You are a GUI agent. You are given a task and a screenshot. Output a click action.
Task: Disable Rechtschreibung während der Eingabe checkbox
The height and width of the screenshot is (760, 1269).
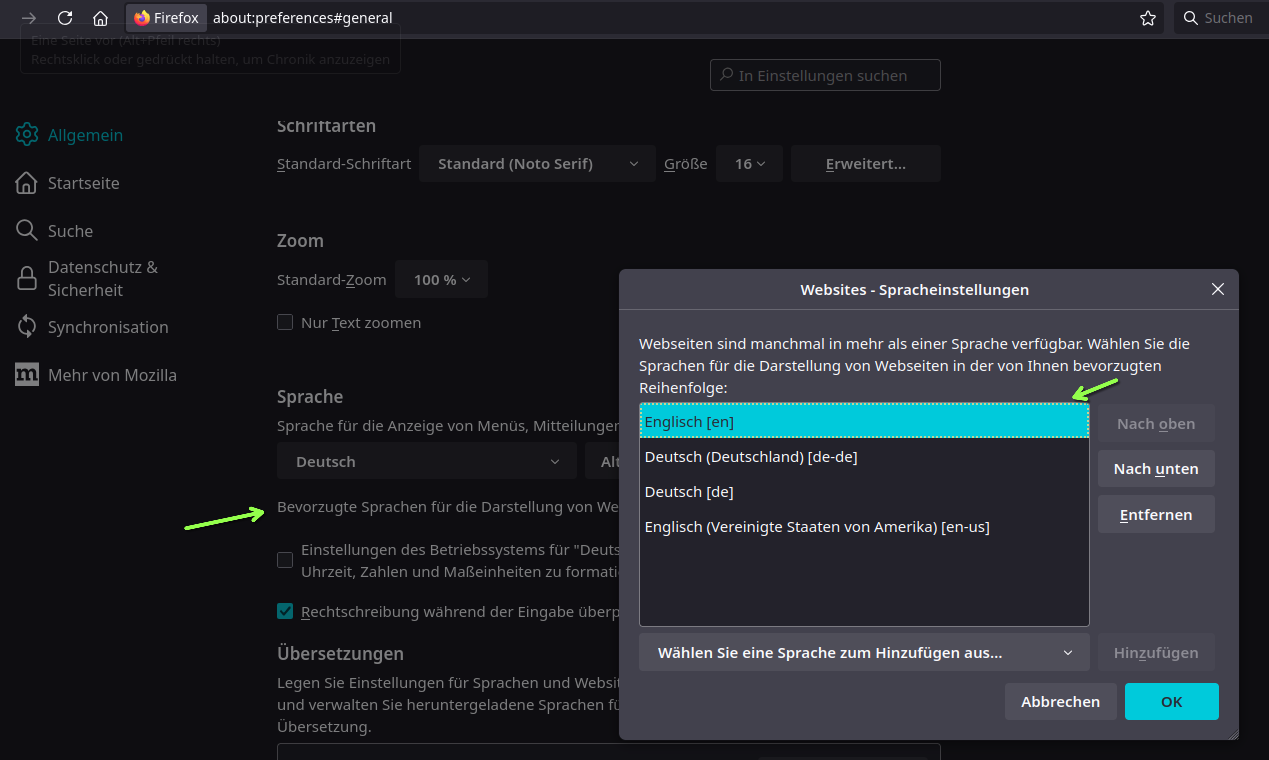pyautogui.click(x=286, y=611)
